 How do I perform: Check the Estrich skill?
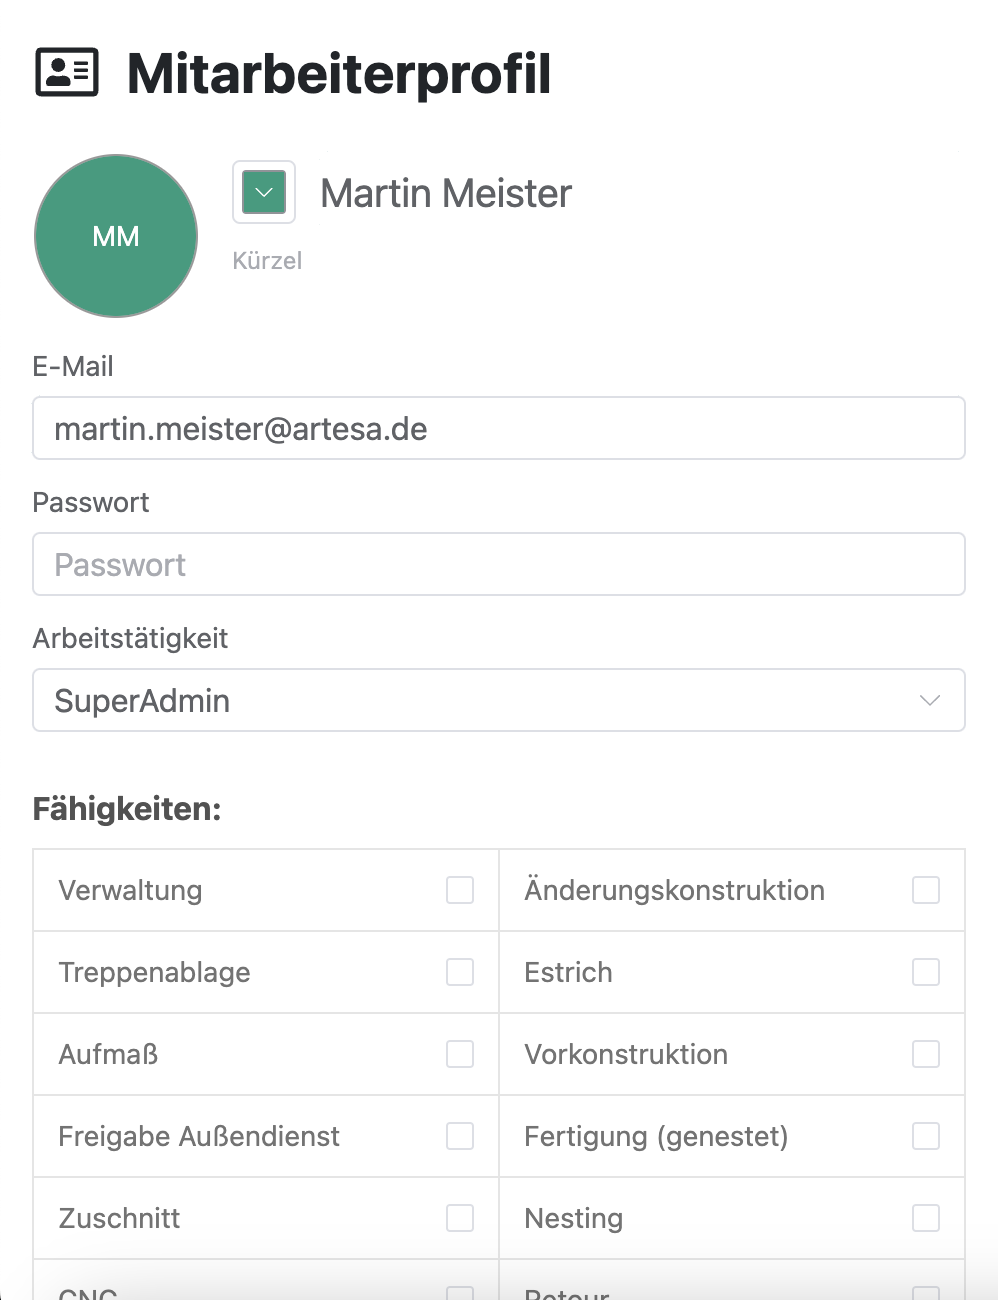[x=926, y=971]
